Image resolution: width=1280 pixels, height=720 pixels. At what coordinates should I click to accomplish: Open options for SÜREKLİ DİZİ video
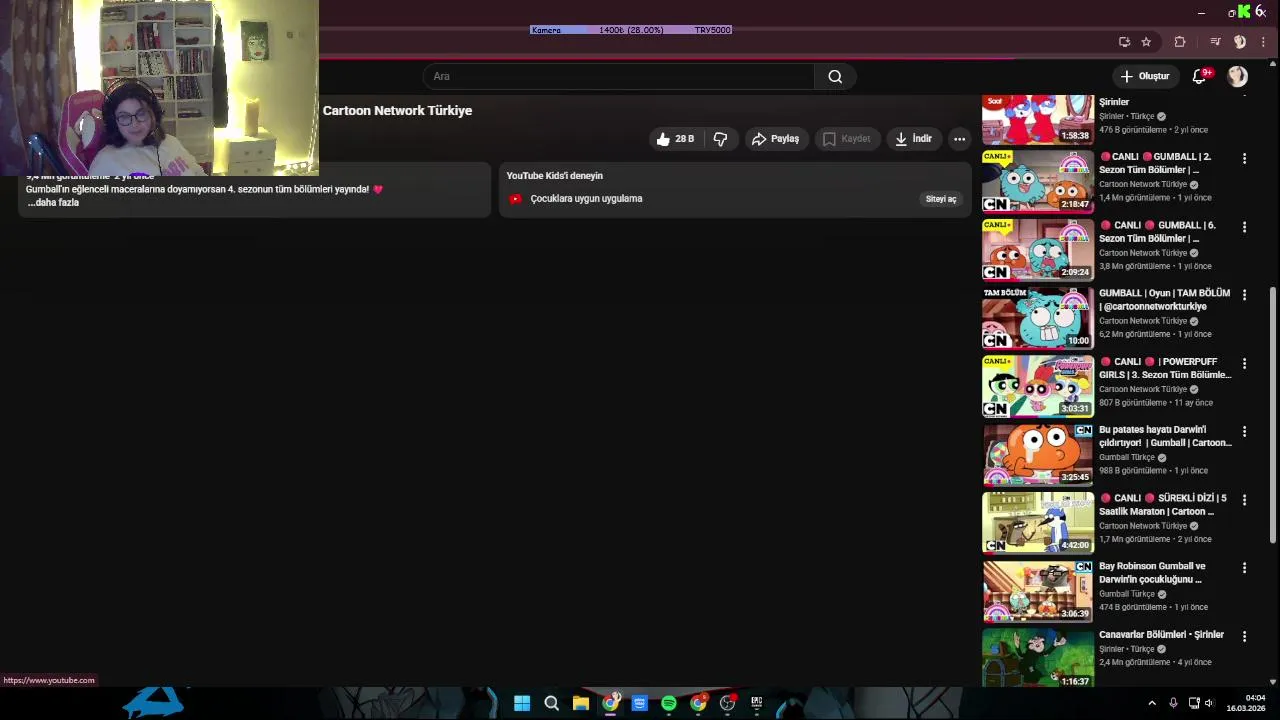click(x=1244, y=500)
